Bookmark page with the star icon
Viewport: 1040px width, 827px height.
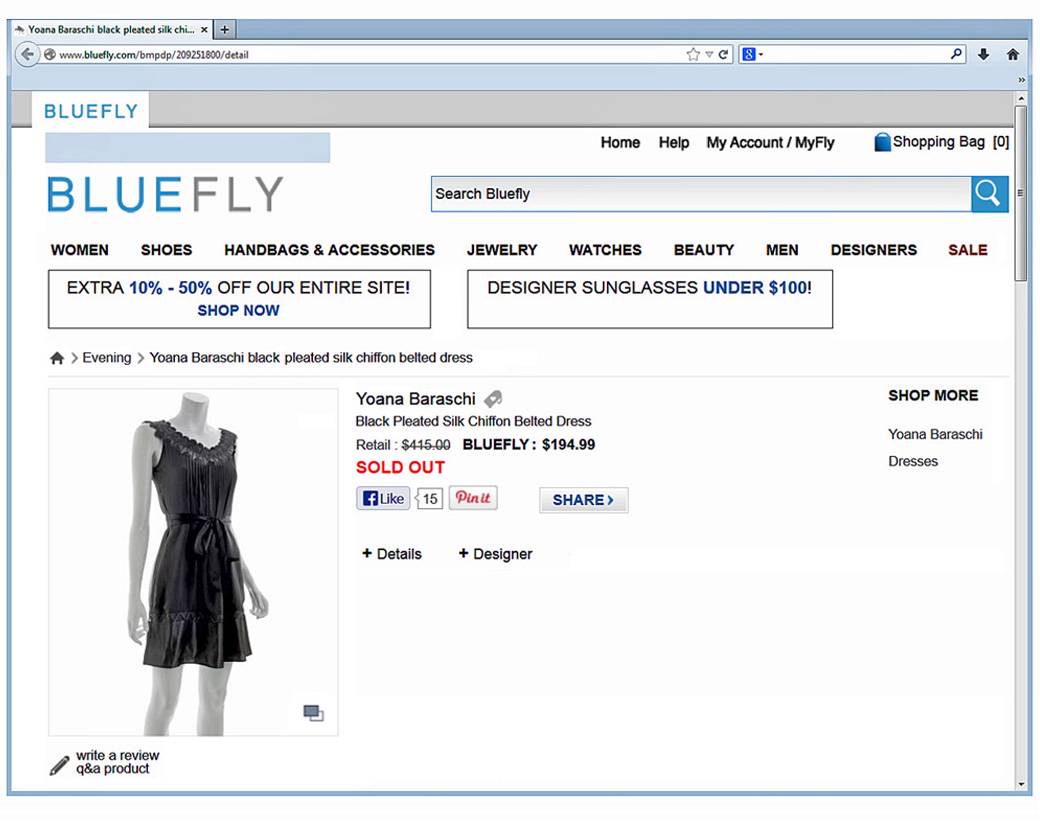tap(693, 54)
